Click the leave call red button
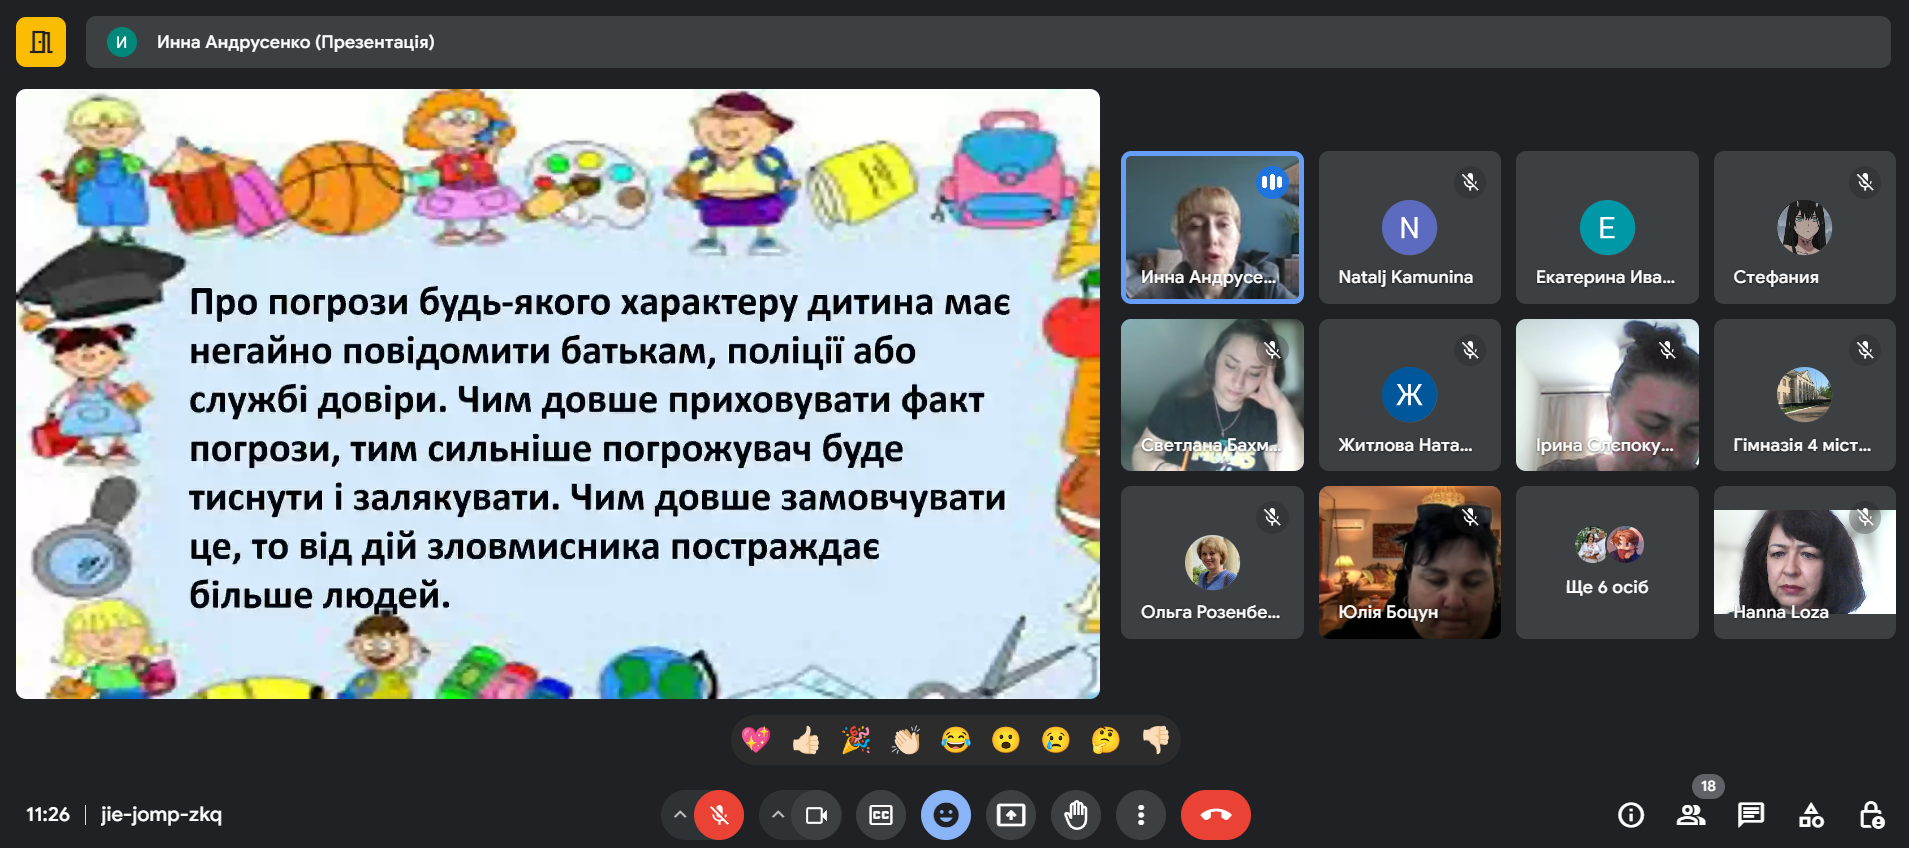The image size is (1909, 848). tap(1215, 815)
